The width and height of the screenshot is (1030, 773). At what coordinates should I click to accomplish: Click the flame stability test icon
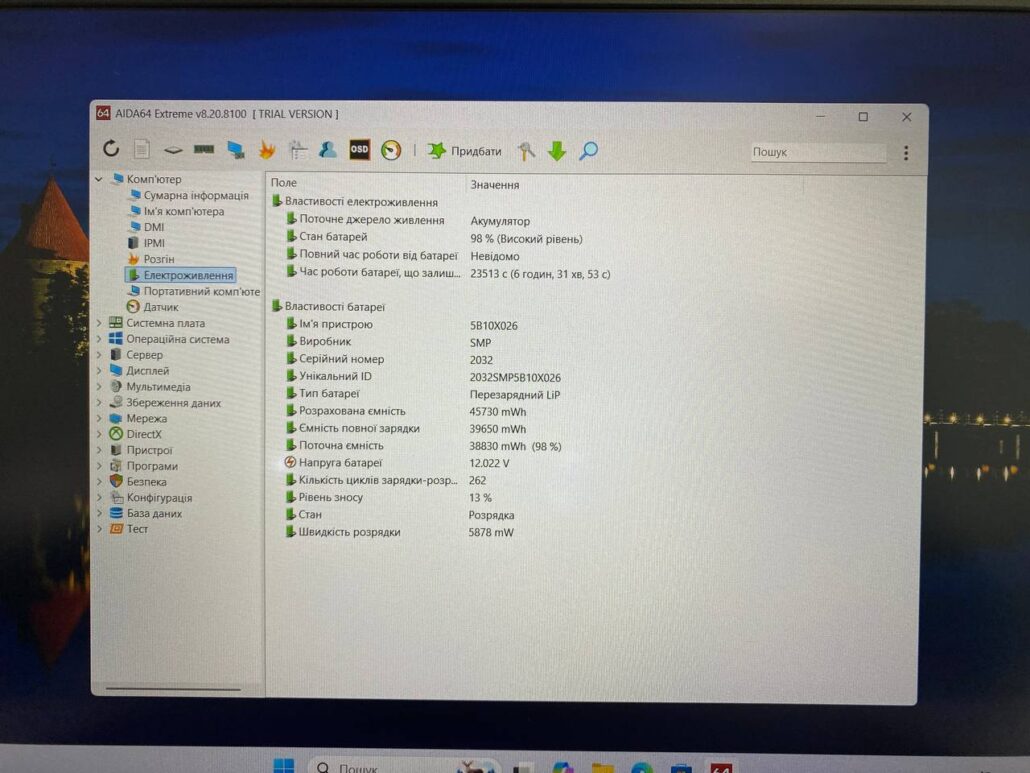(267, 150)
